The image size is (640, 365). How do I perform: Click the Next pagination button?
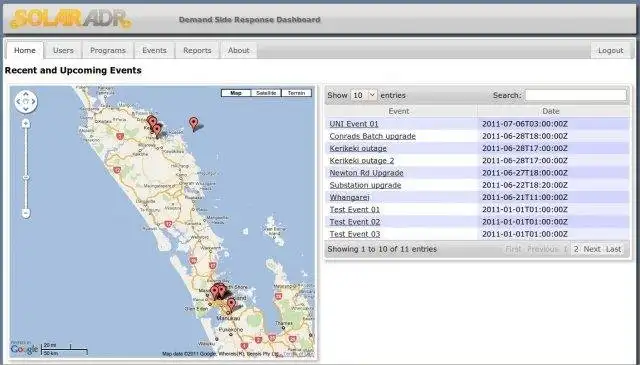[592, 249]
